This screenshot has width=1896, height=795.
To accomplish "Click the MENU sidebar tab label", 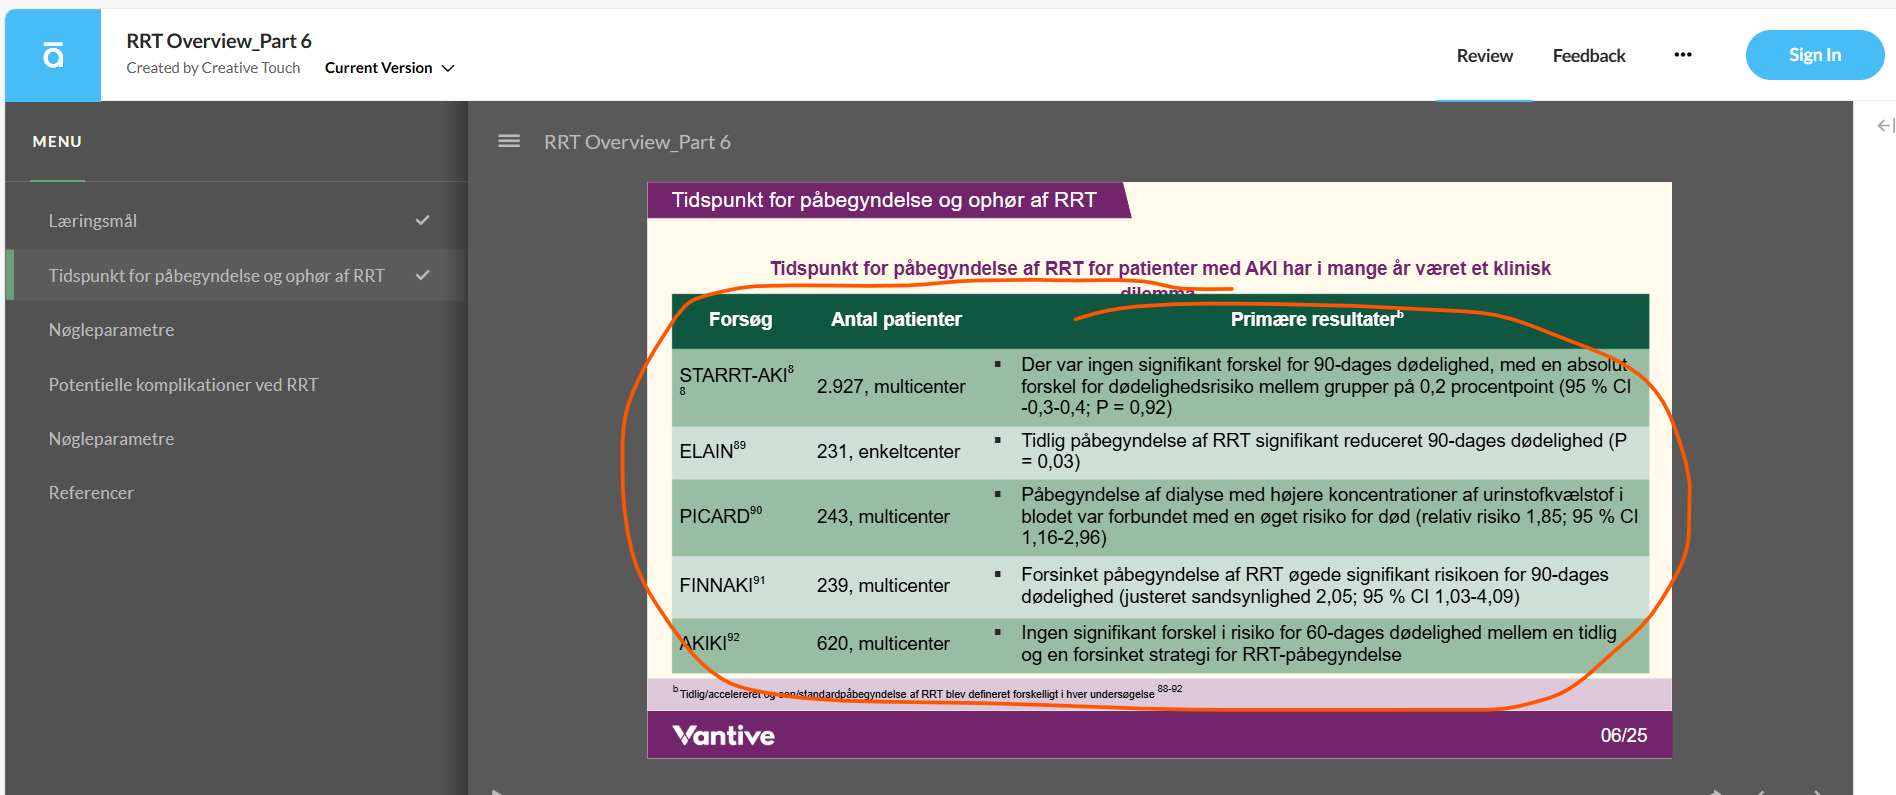I will 57,142.
